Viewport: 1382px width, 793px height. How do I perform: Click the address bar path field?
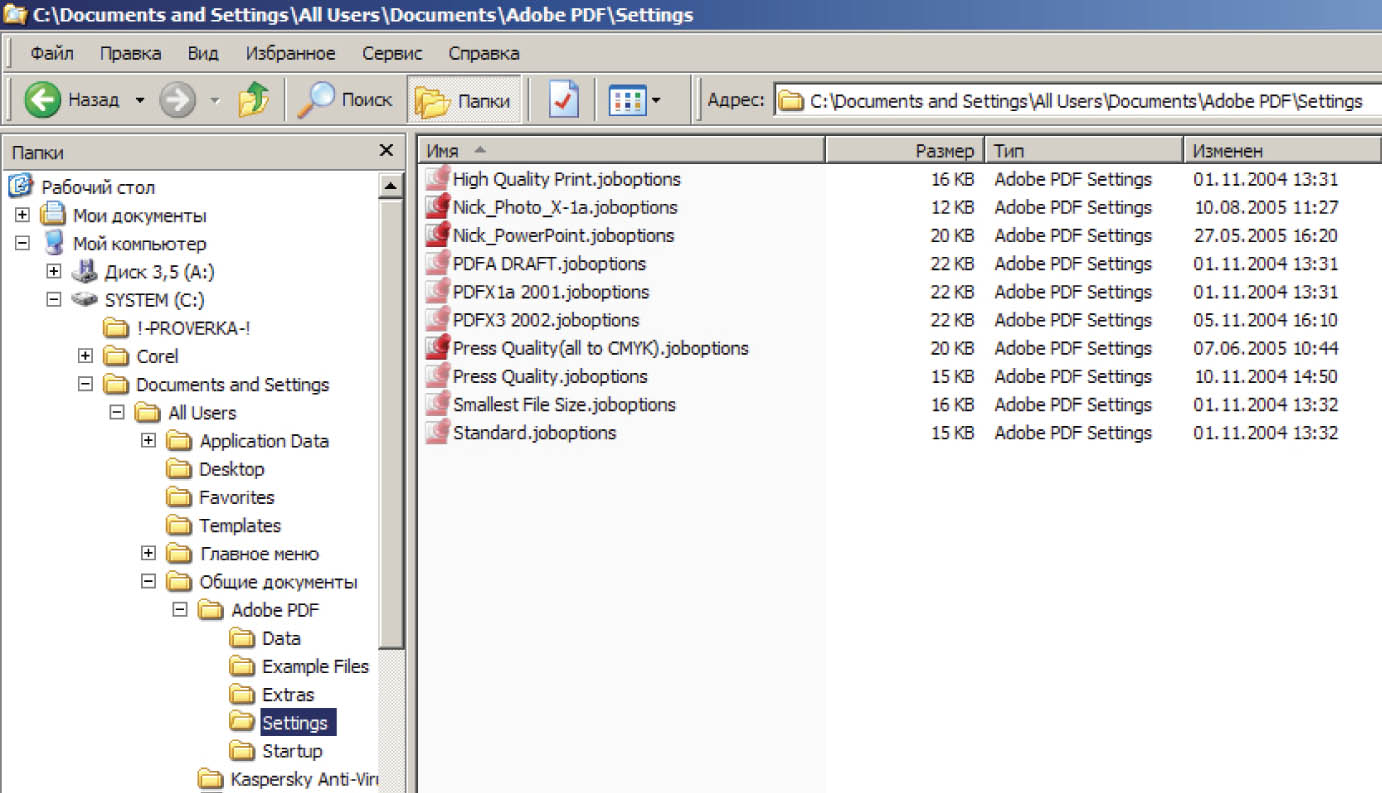click(x=1077, y=100)
